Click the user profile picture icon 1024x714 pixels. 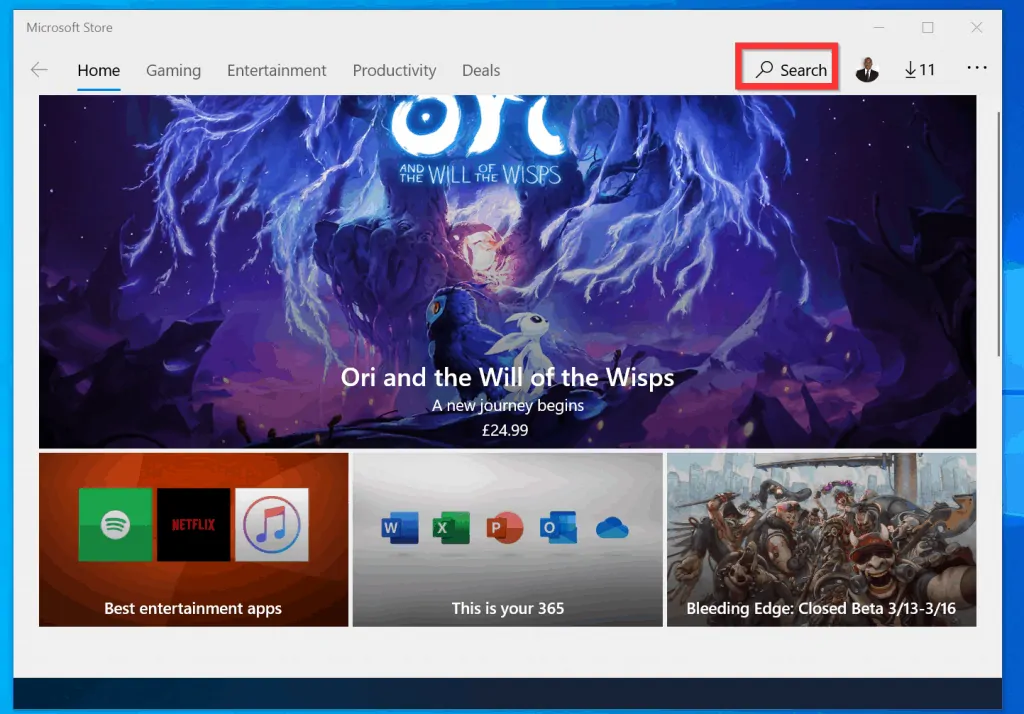(867, 68)
